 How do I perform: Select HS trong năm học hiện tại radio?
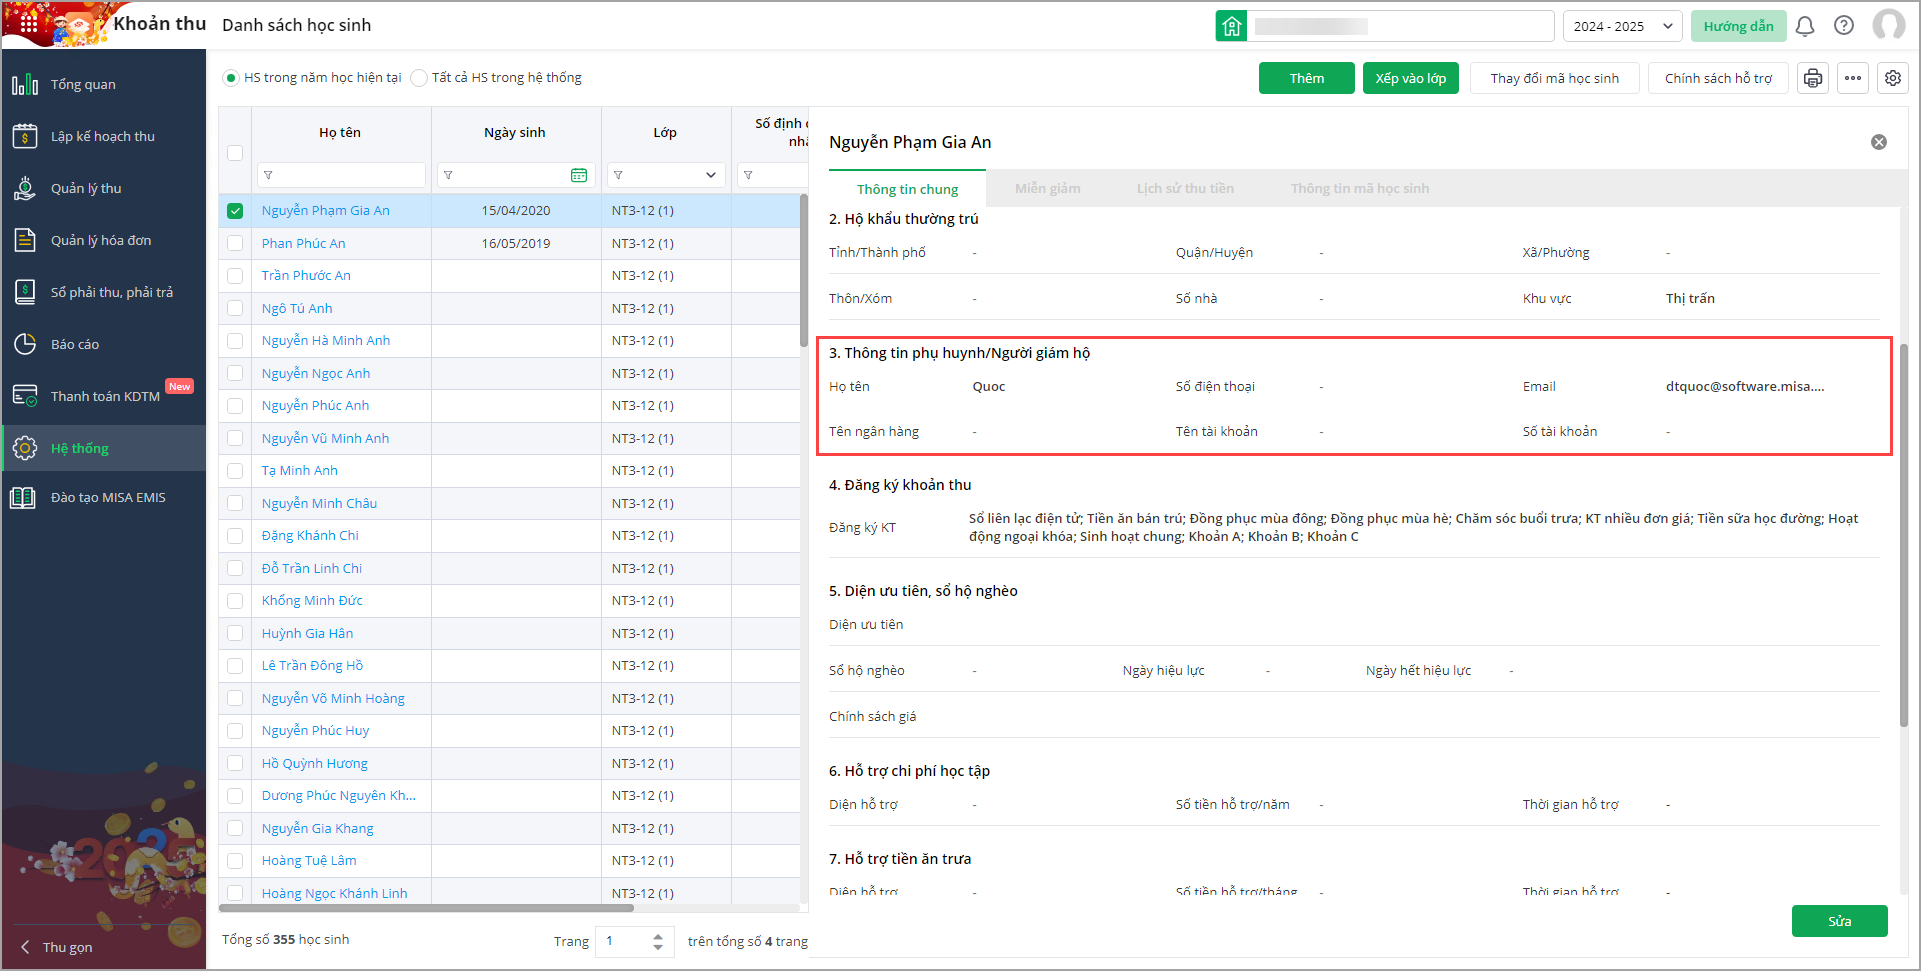pos(231,78)
